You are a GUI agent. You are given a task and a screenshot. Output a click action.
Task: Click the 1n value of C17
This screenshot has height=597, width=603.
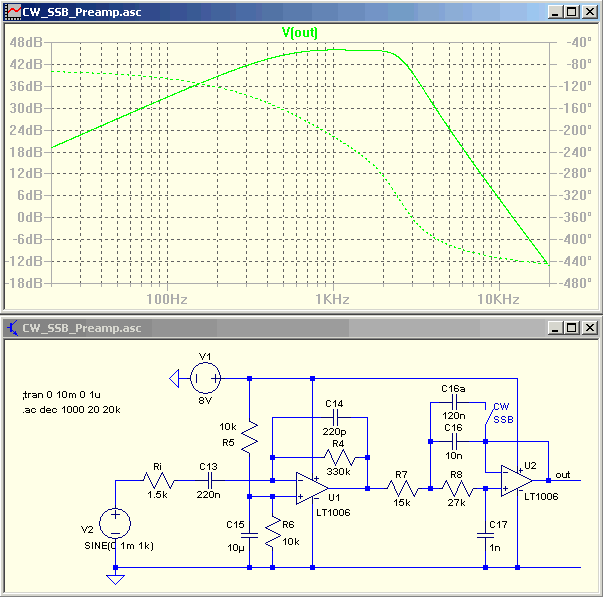(495, 548)
